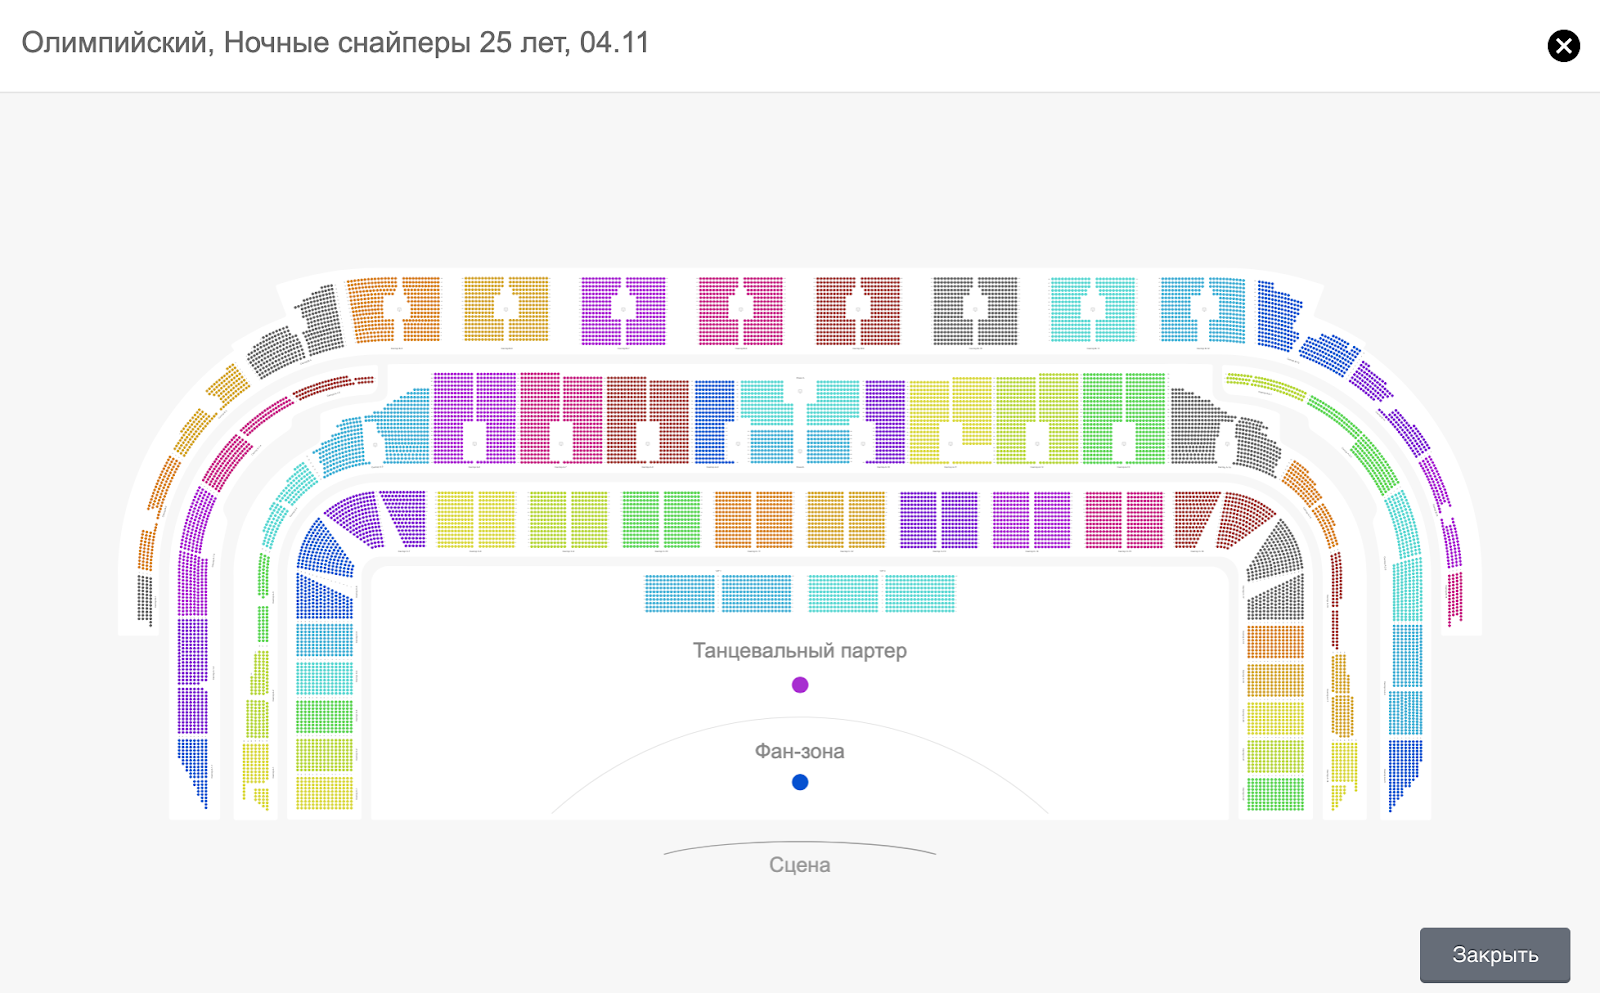
Task: Select the pink sector in the top upper-tier row
Action: pos(741,311)
